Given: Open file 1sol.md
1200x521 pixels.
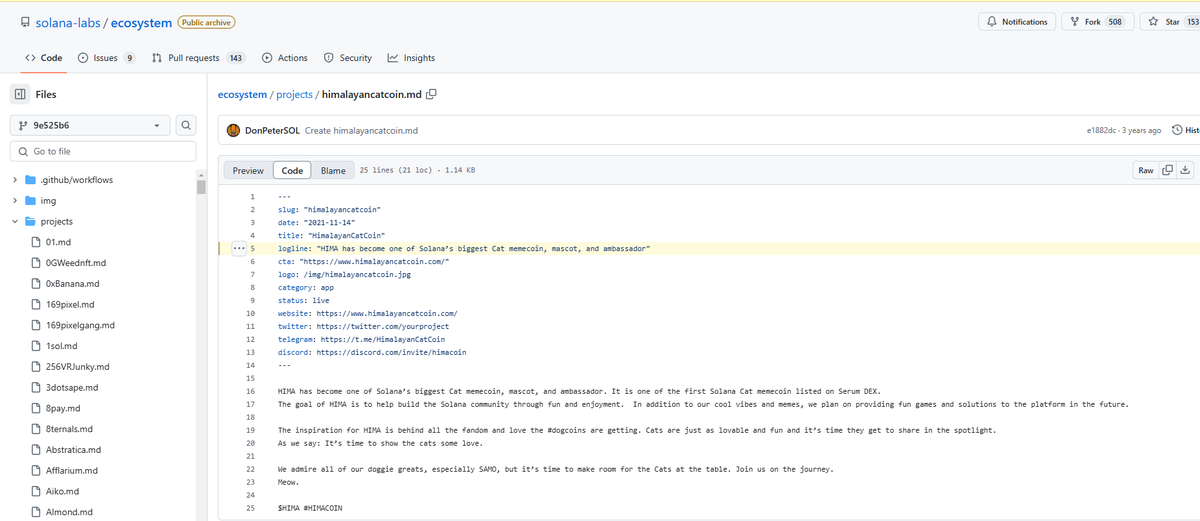Looking at the screenshot, I should pyautogui.click(x=62, y=346).
